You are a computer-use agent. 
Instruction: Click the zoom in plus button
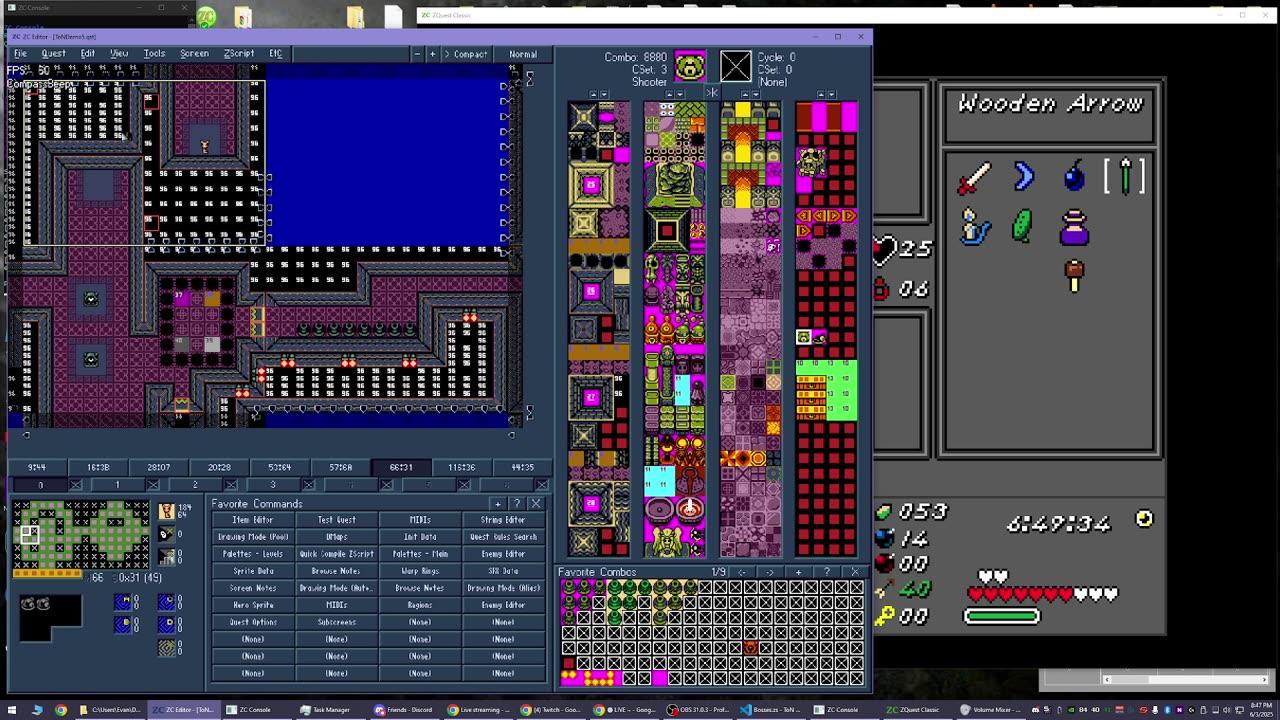coord(432,54)
